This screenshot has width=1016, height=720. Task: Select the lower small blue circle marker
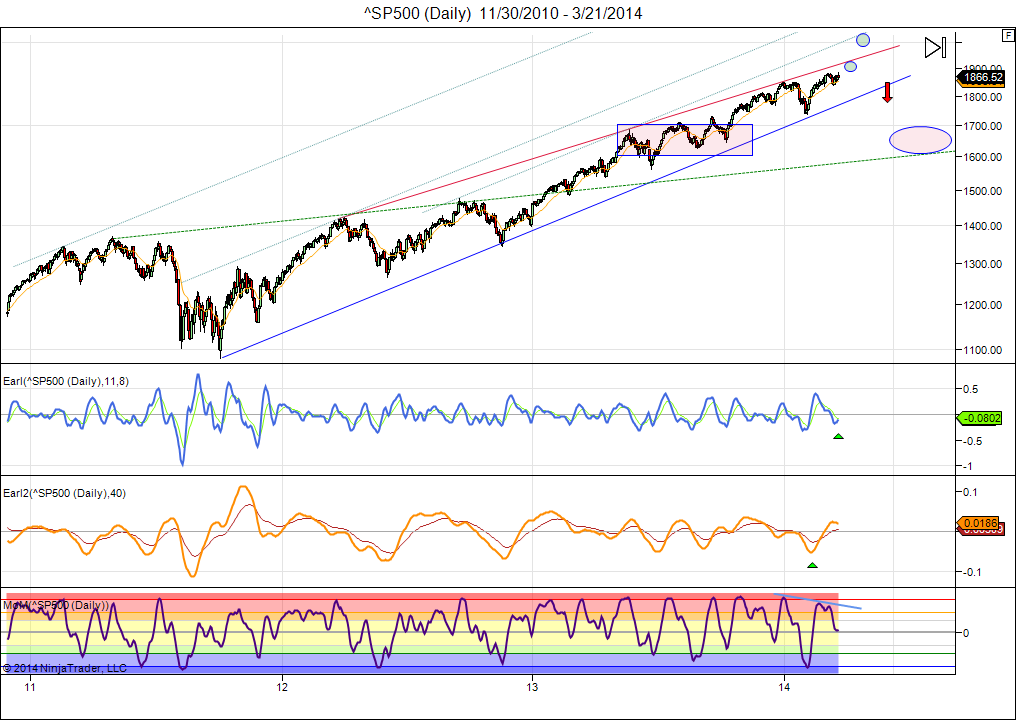coord(850,67)
